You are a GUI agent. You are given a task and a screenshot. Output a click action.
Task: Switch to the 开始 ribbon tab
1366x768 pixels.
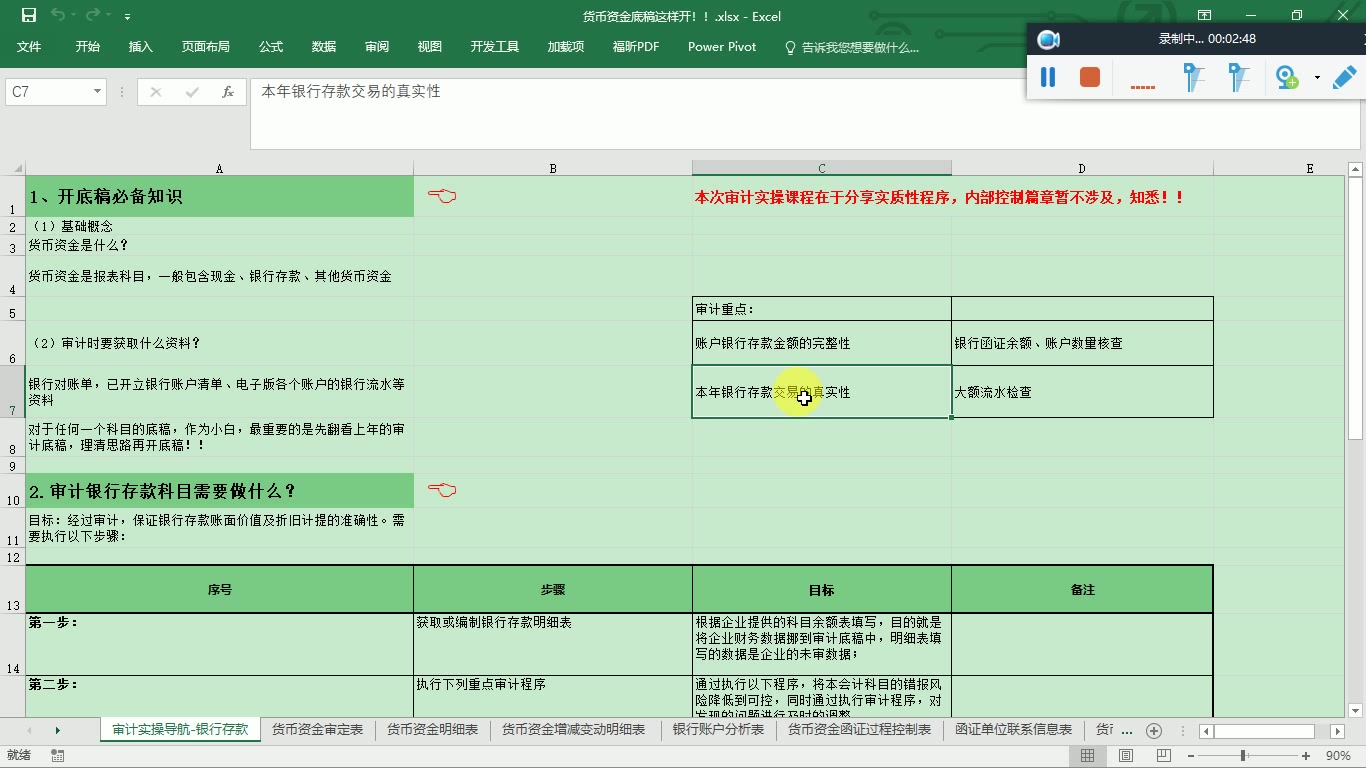click(87, 47)
